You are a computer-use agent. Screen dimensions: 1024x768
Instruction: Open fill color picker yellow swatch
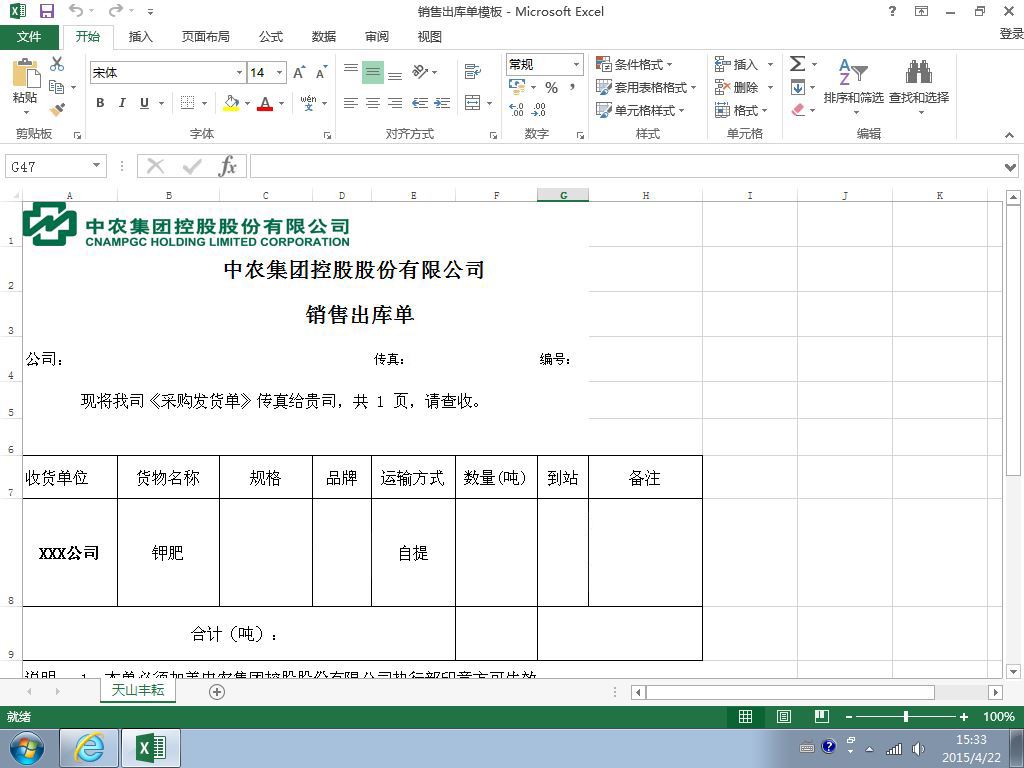(231, 103)
